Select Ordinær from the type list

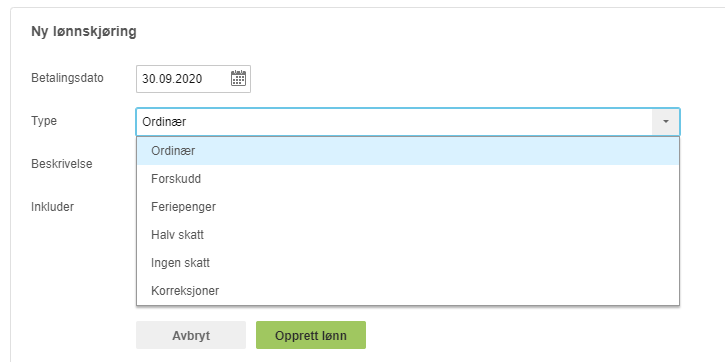[408, 151]
